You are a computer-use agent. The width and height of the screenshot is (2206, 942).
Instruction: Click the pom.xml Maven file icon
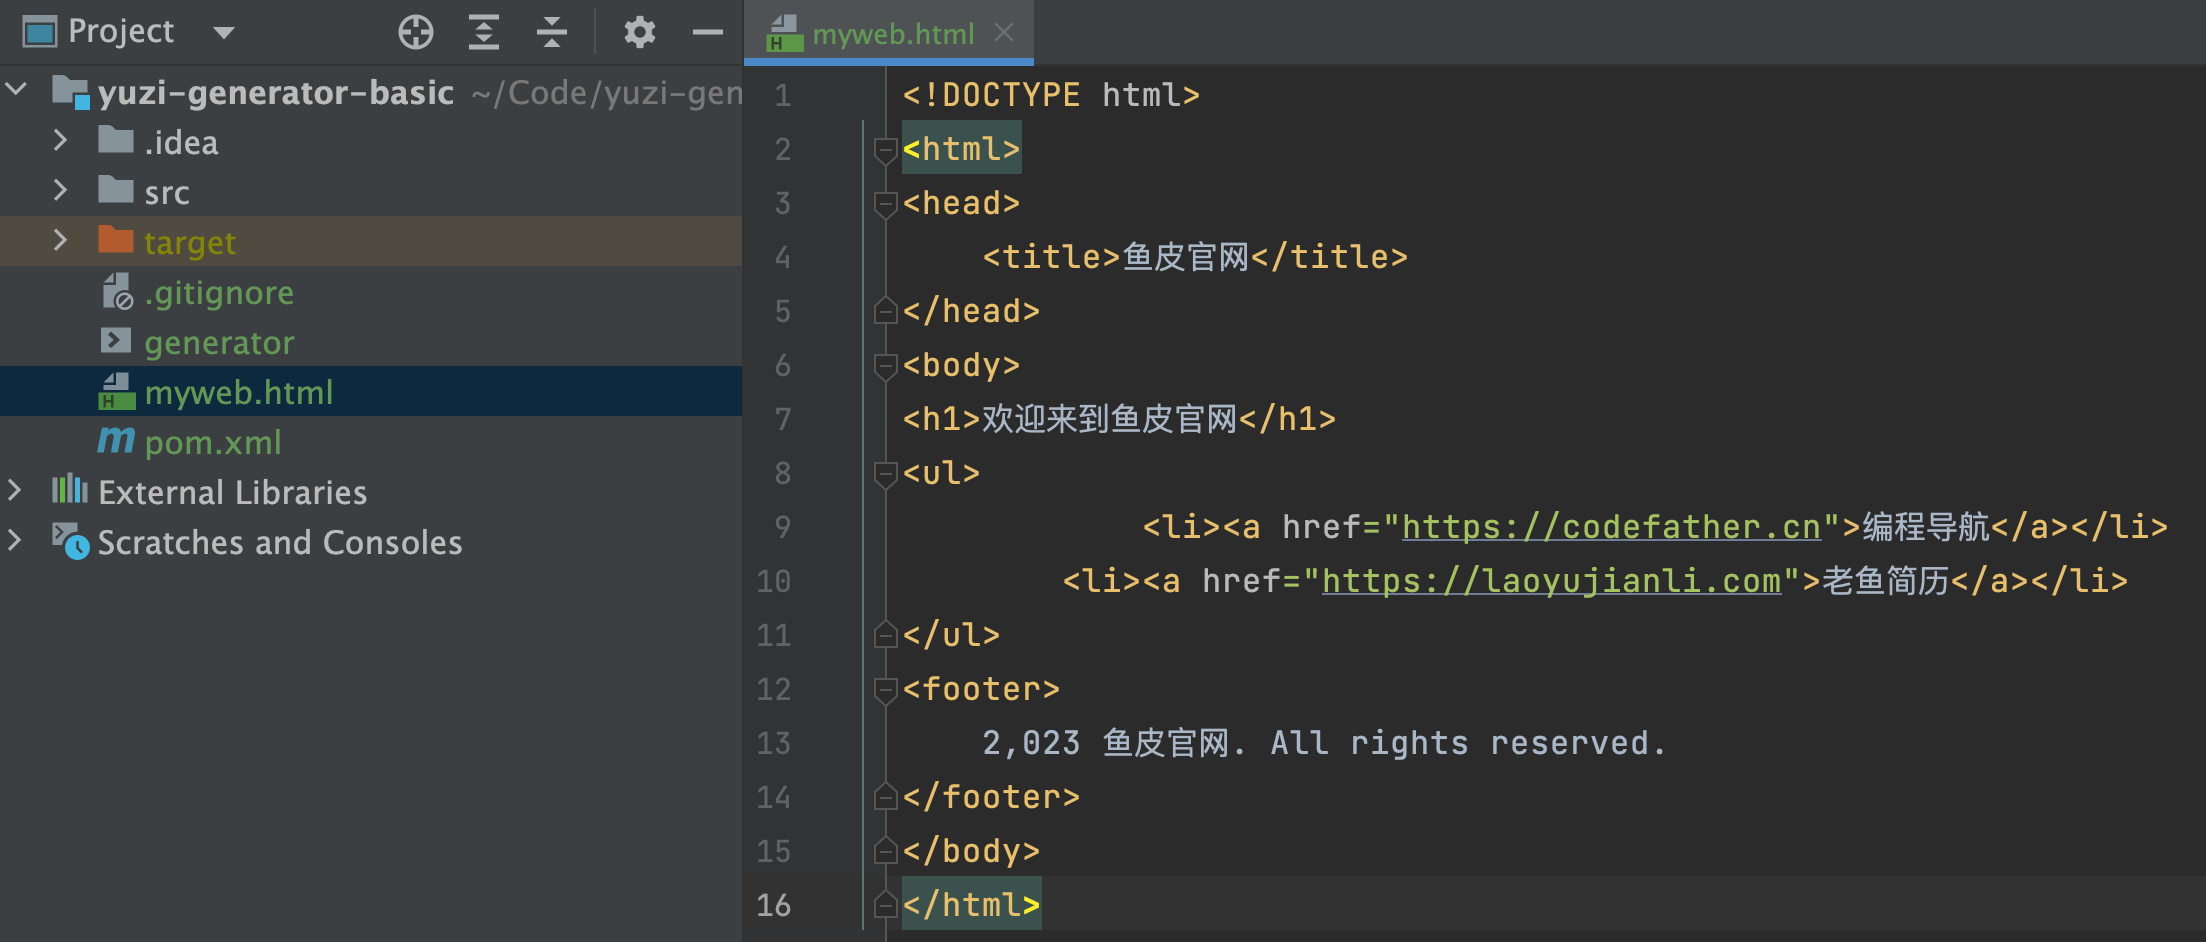[116, 441]
